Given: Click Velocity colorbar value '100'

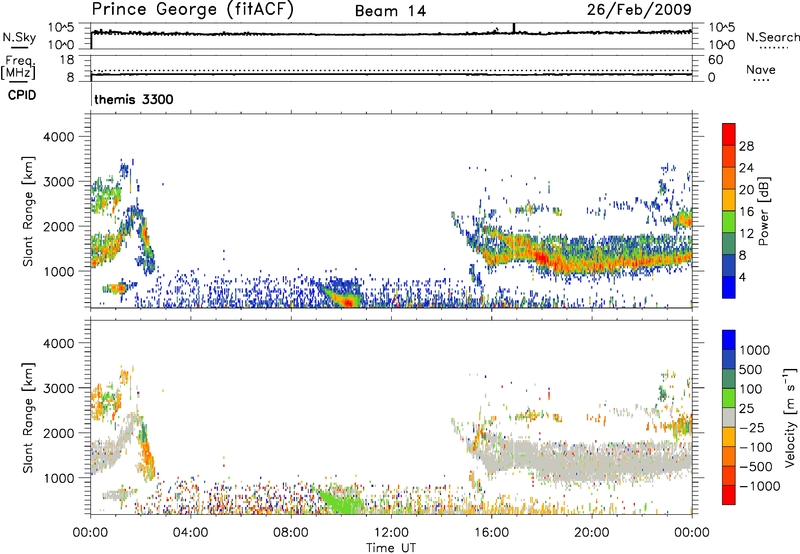Looking at the screenshot, I should [751, 389].
